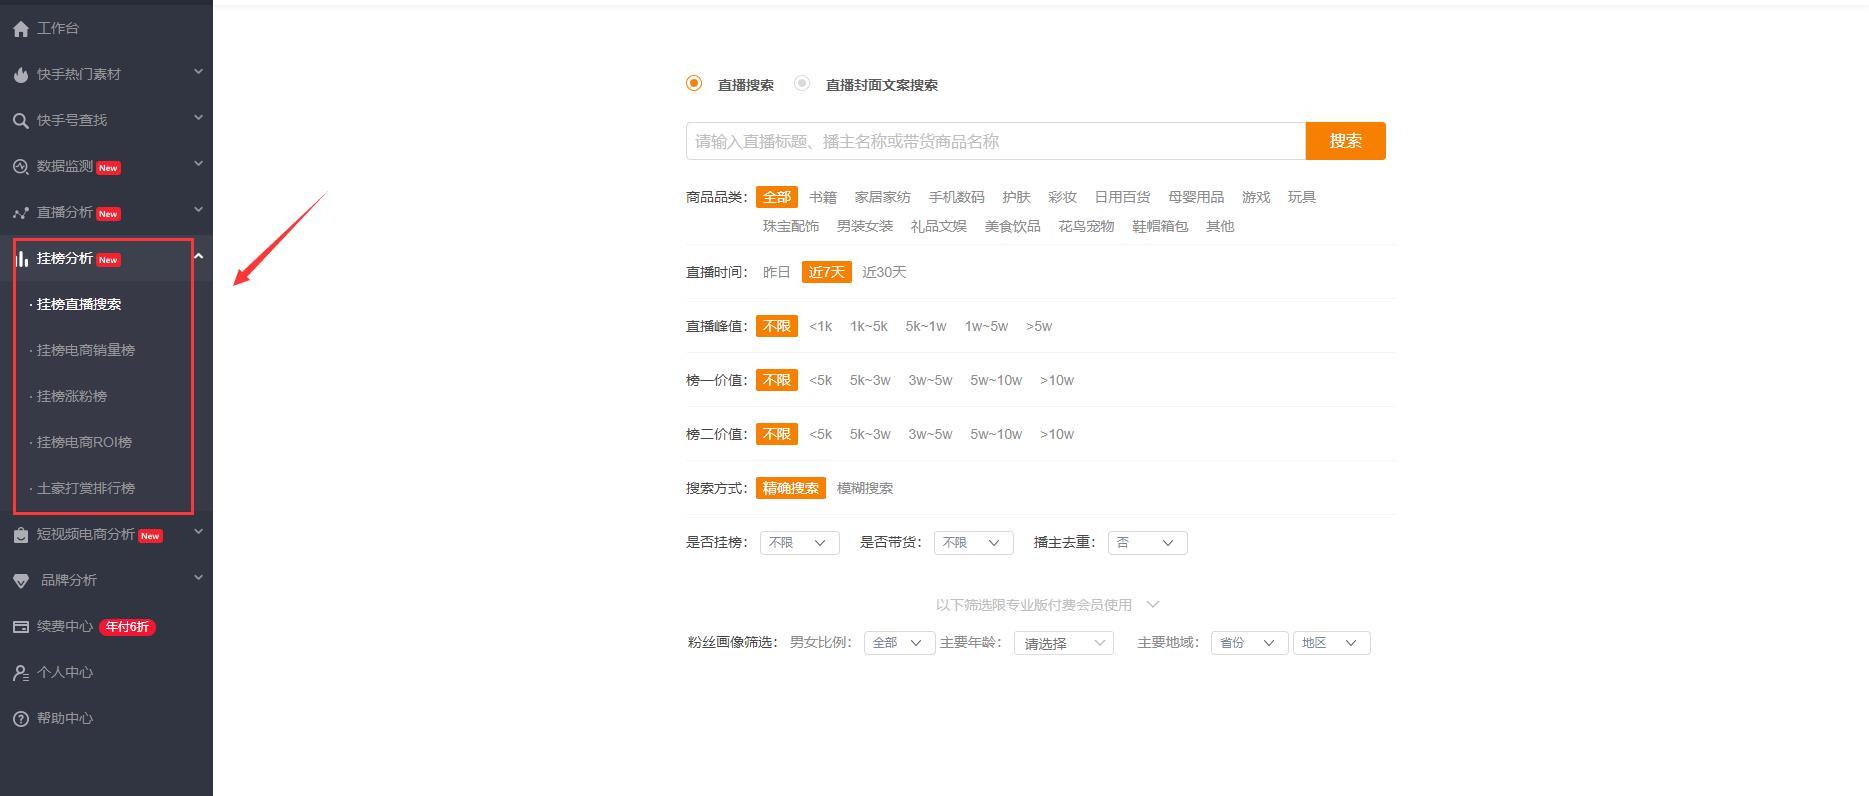The image size is (1869, 796).
Task: Click the 品牌分析 diamond icon
Action: tap(21, 581)
